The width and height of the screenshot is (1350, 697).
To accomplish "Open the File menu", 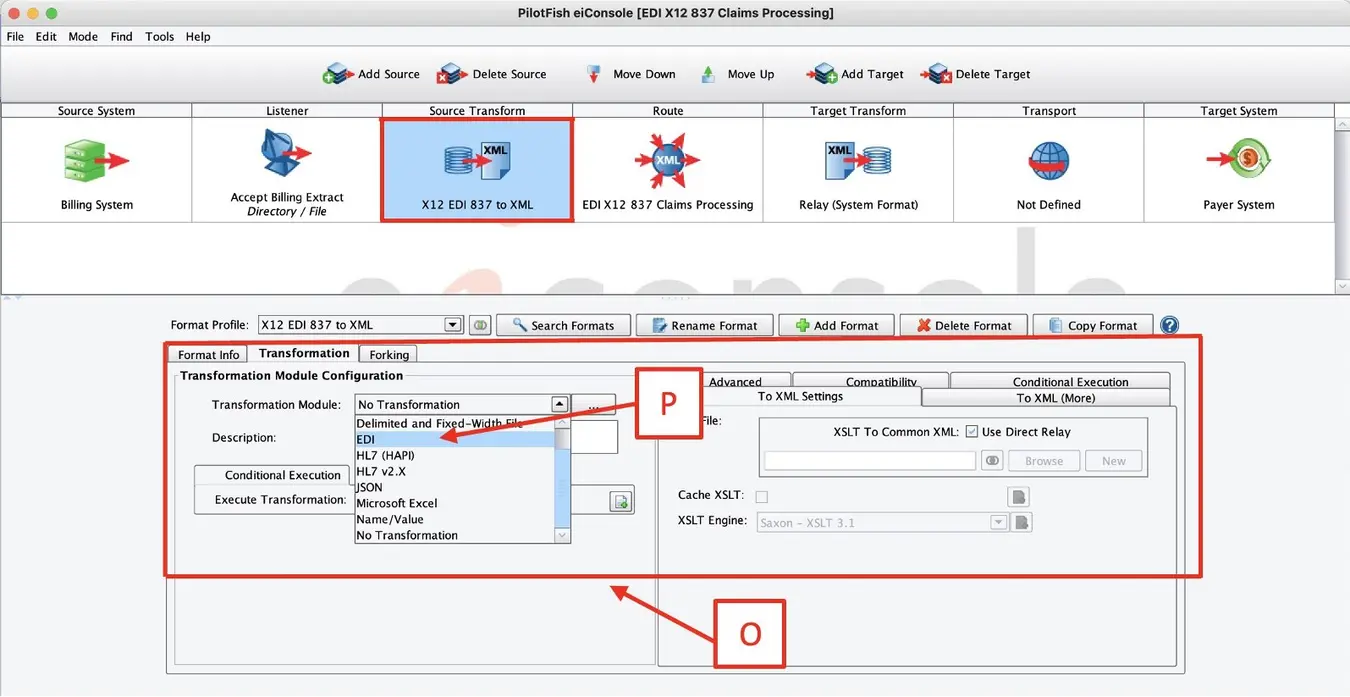I will (x=15, y=36).
